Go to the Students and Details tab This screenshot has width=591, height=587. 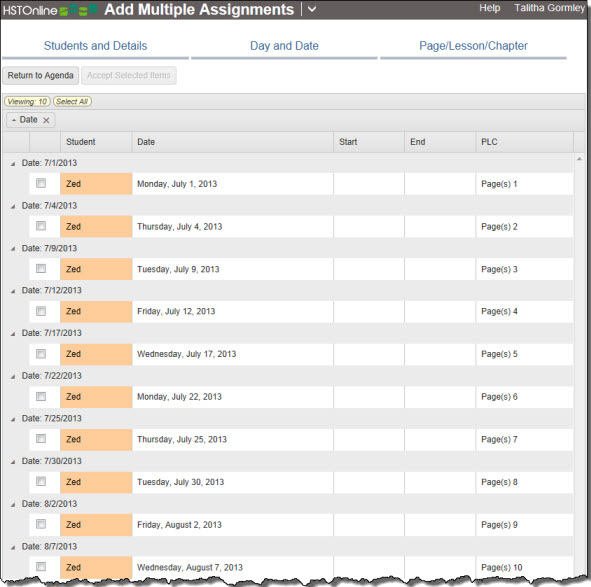pos(95,46)
